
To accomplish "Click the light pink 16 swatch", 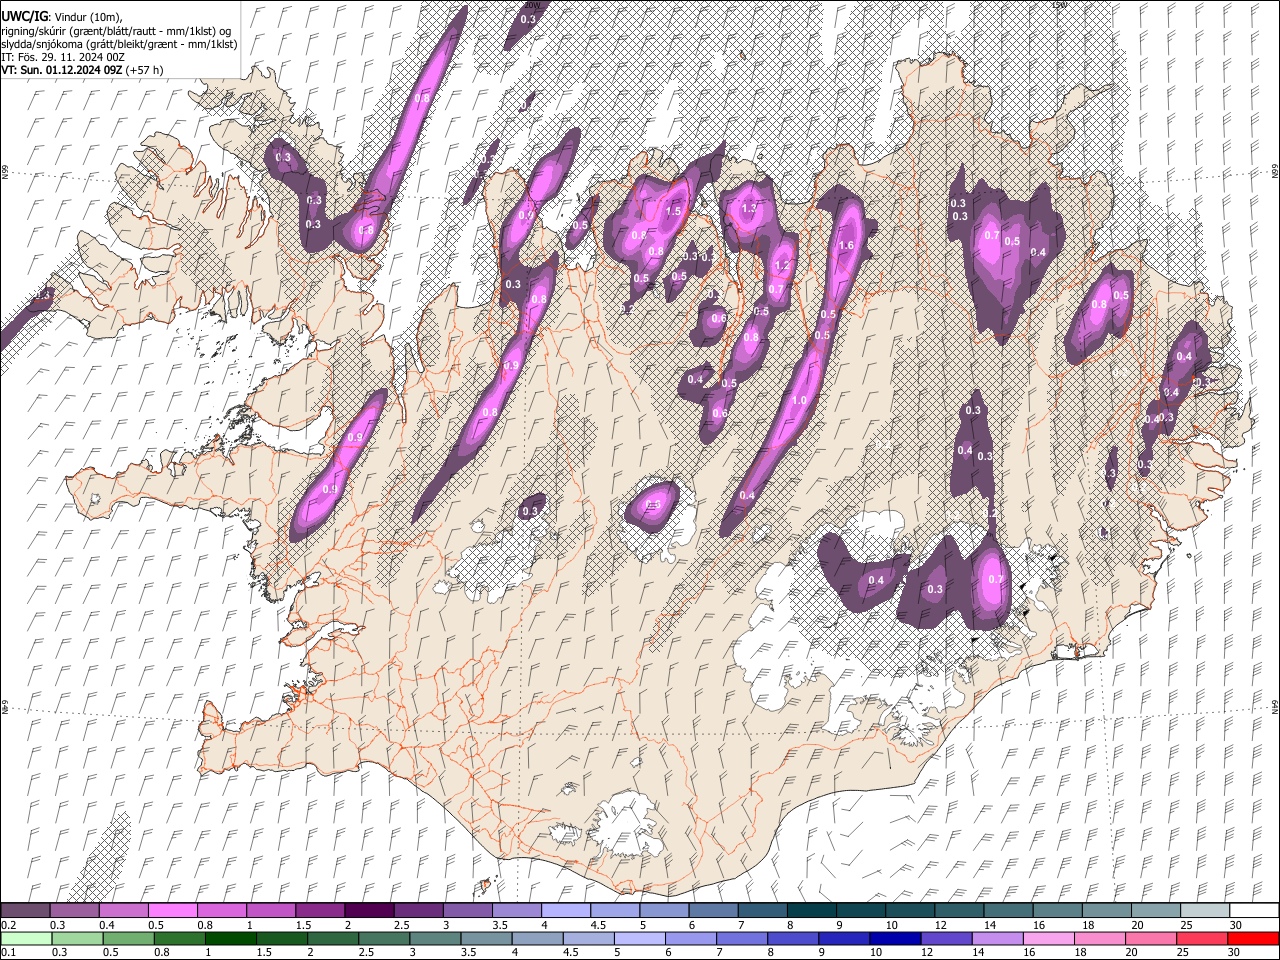I will pyautogui.click(x=1048, y=938).
